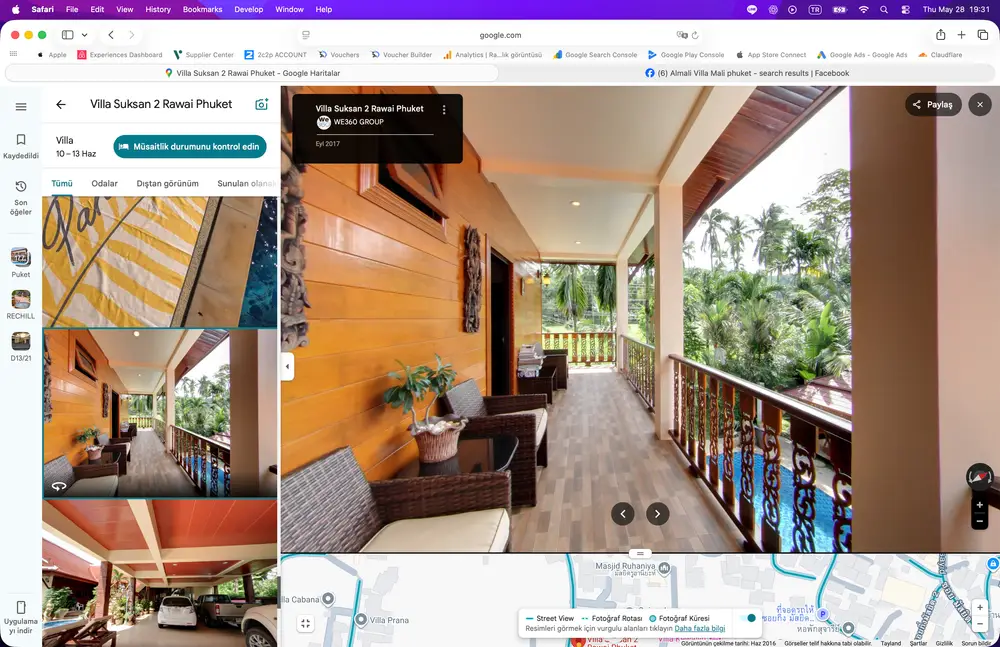
Task: Open Kaydedildi saved places
Action: [x=21, y=146]
